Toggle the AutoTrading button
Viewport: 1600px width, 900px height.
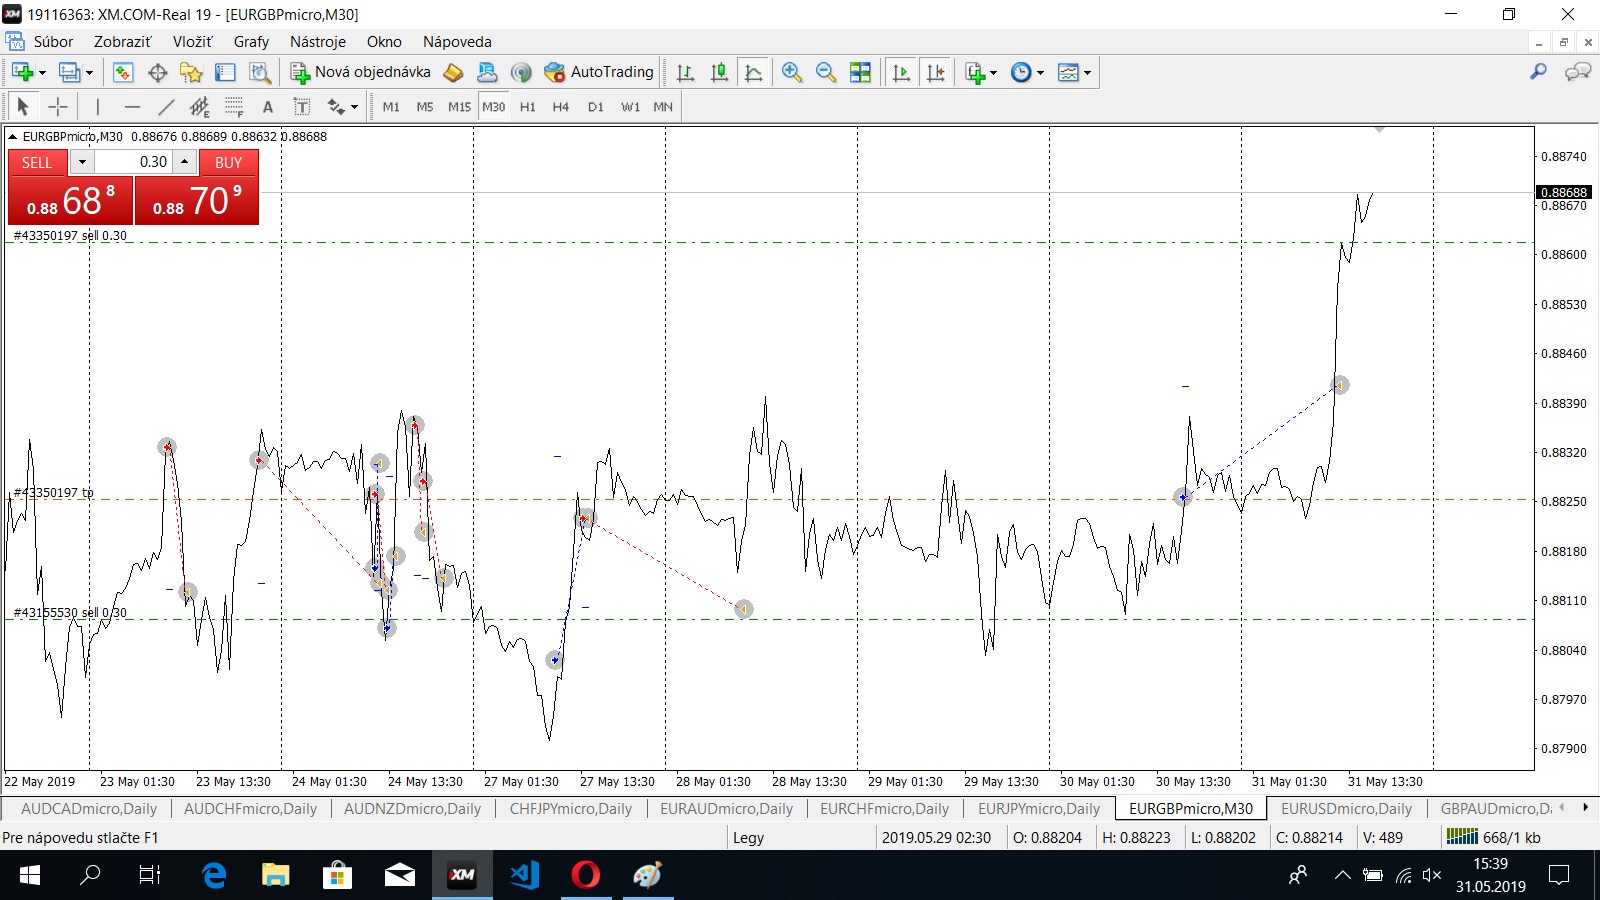[599, 72]
